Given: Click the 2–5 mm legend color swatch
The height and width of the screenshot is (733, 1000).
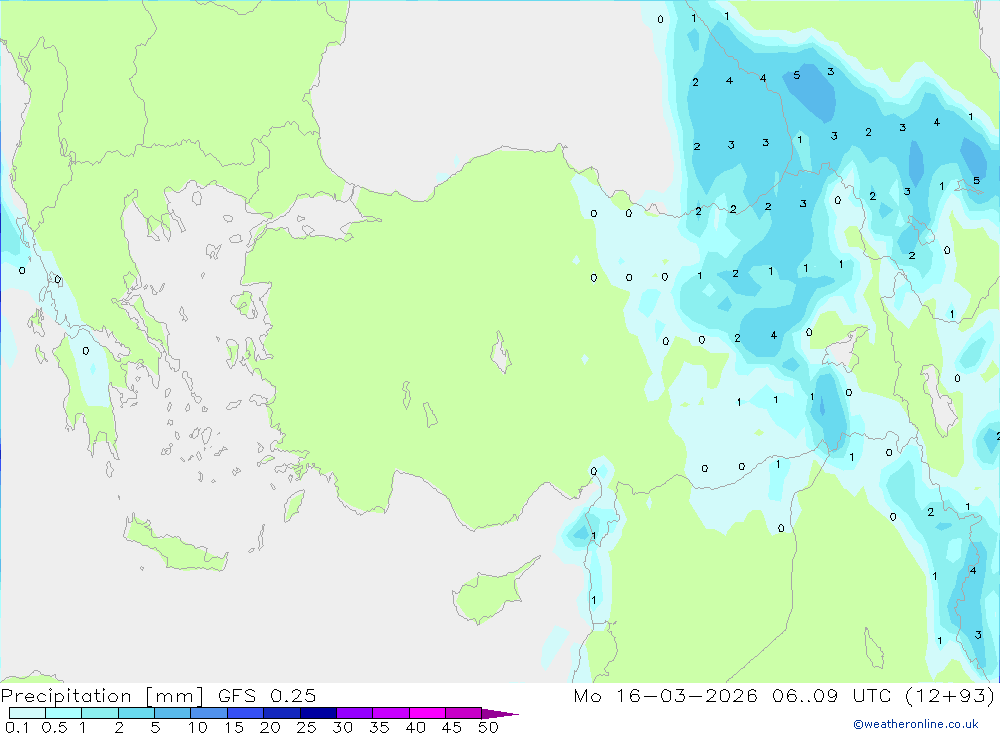Looking at the screenshot, I should [136, 713].
